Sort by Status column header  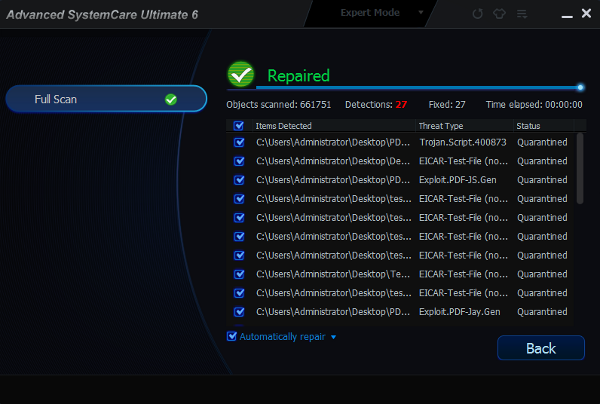[x=528, y=126]
